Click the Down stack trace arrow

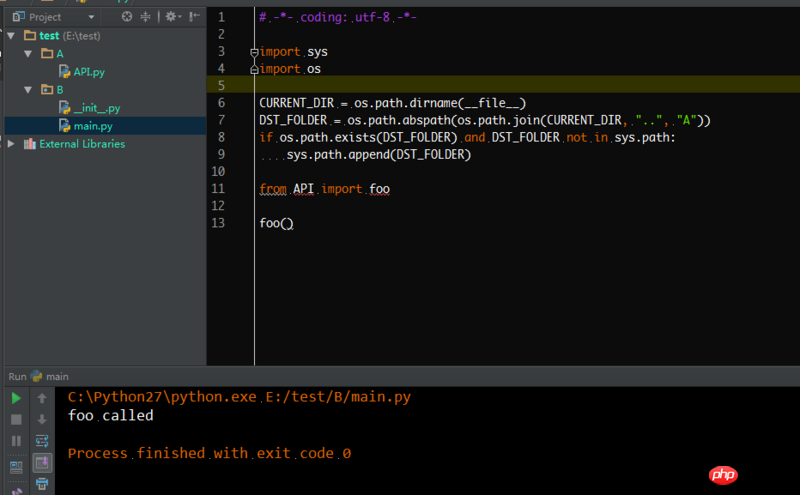[42, 419]
